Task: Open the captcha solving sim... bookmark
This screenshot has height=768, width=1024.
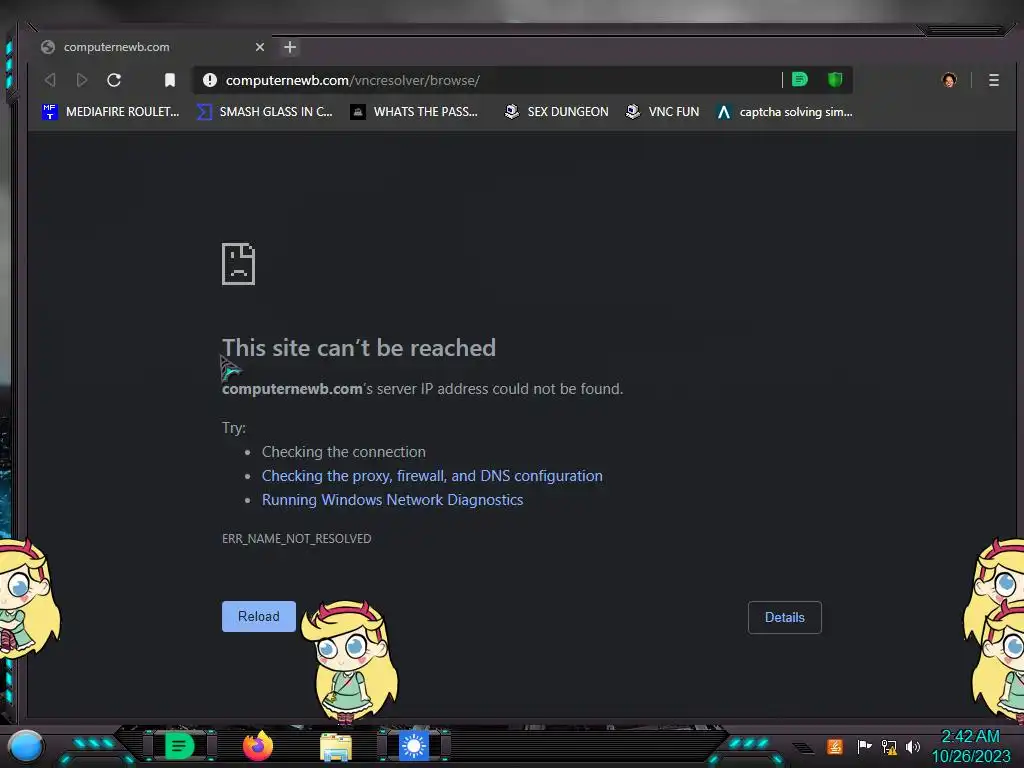Action: point(784,112)
